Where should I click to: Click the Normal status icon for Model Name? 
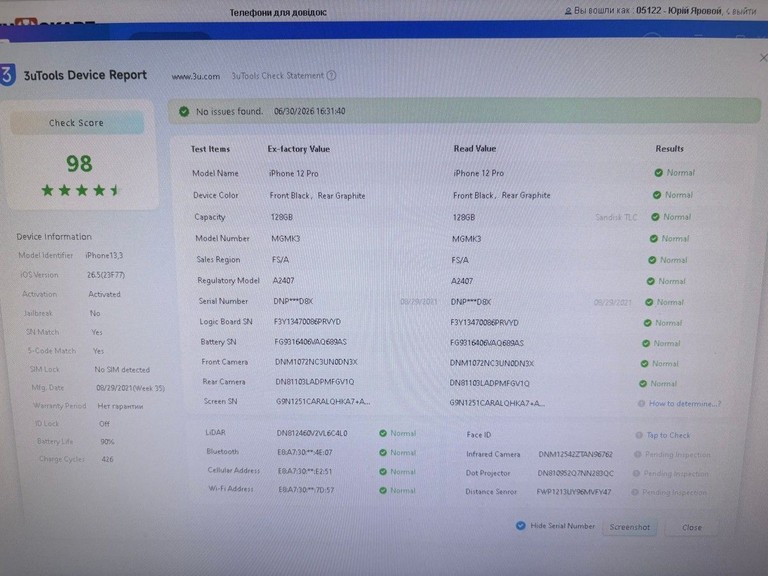point(659,172)
